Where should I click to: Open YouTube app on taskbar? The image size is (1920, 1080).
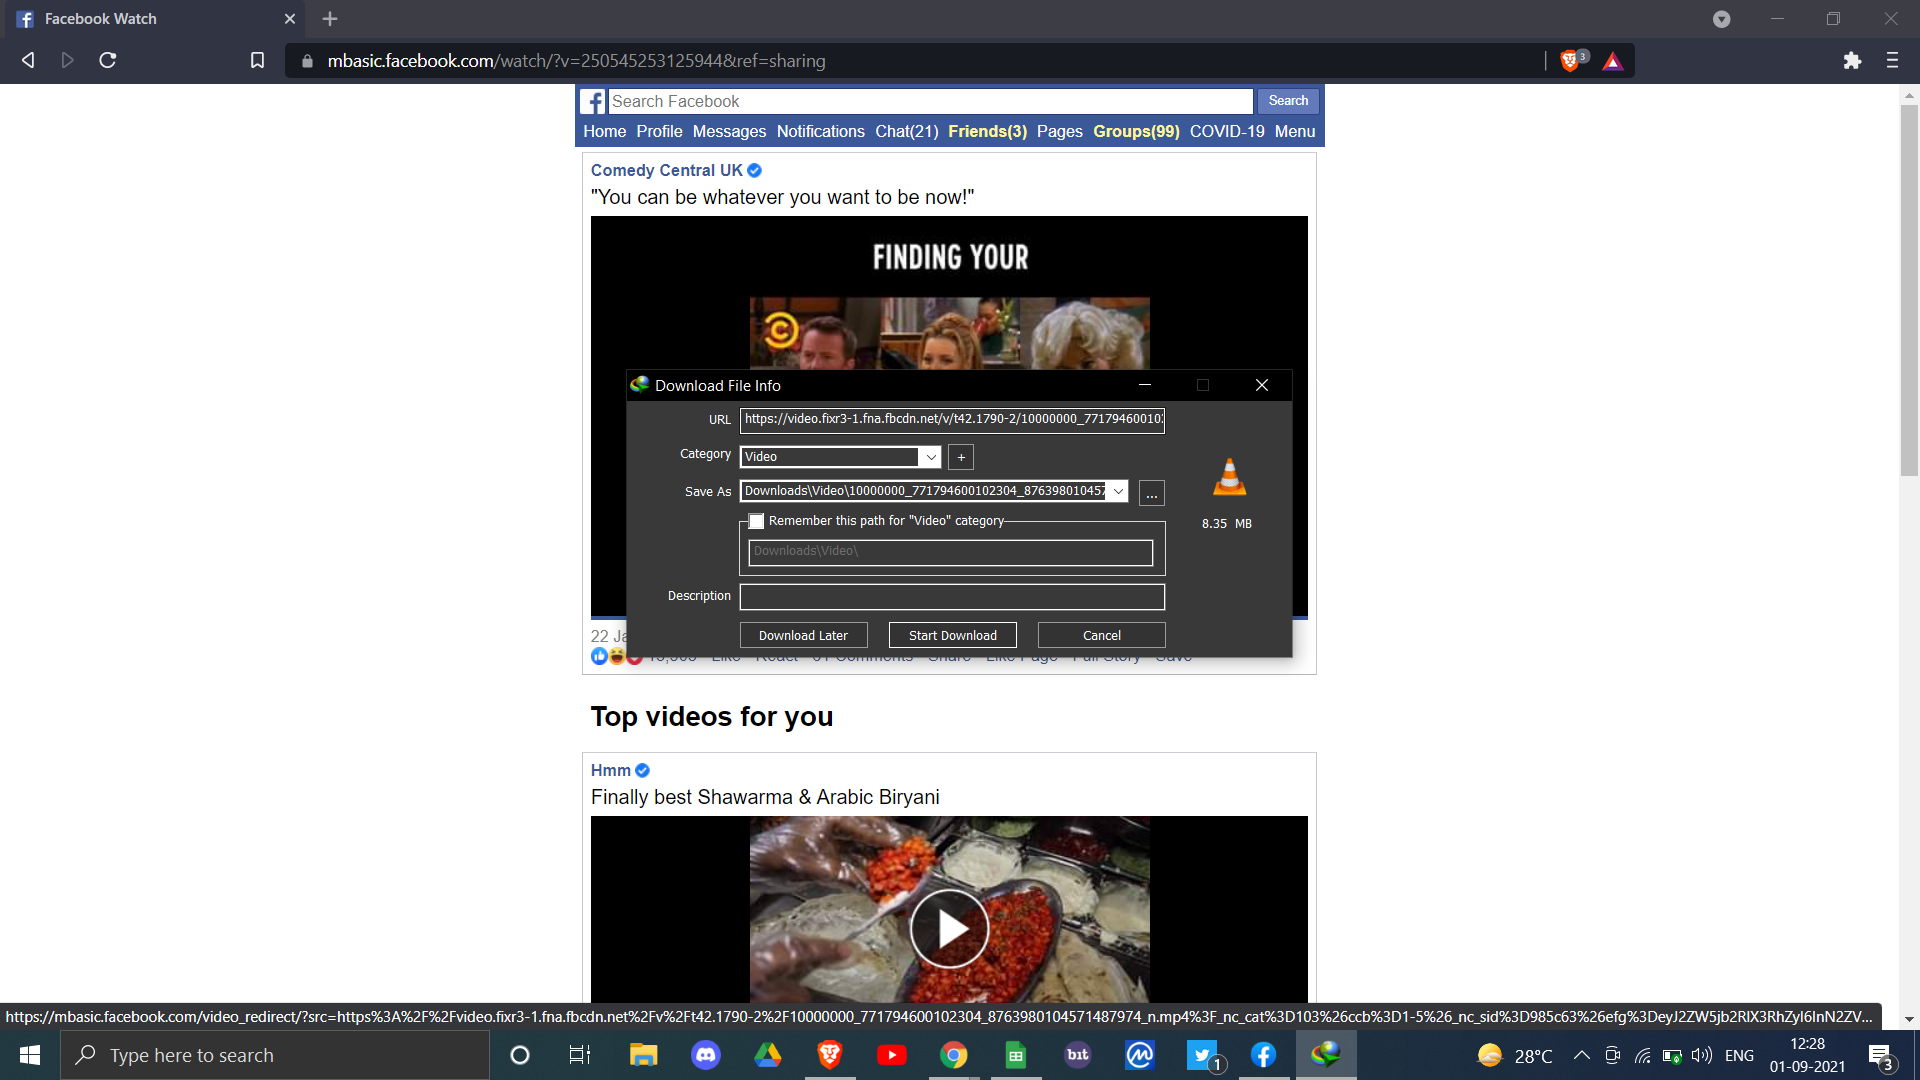pyautogui.click(x=892, y=1055)
